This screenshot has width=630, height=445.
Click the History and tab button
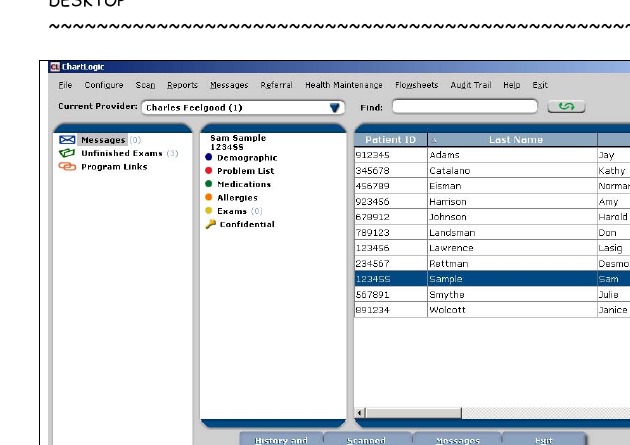point(281,439)
